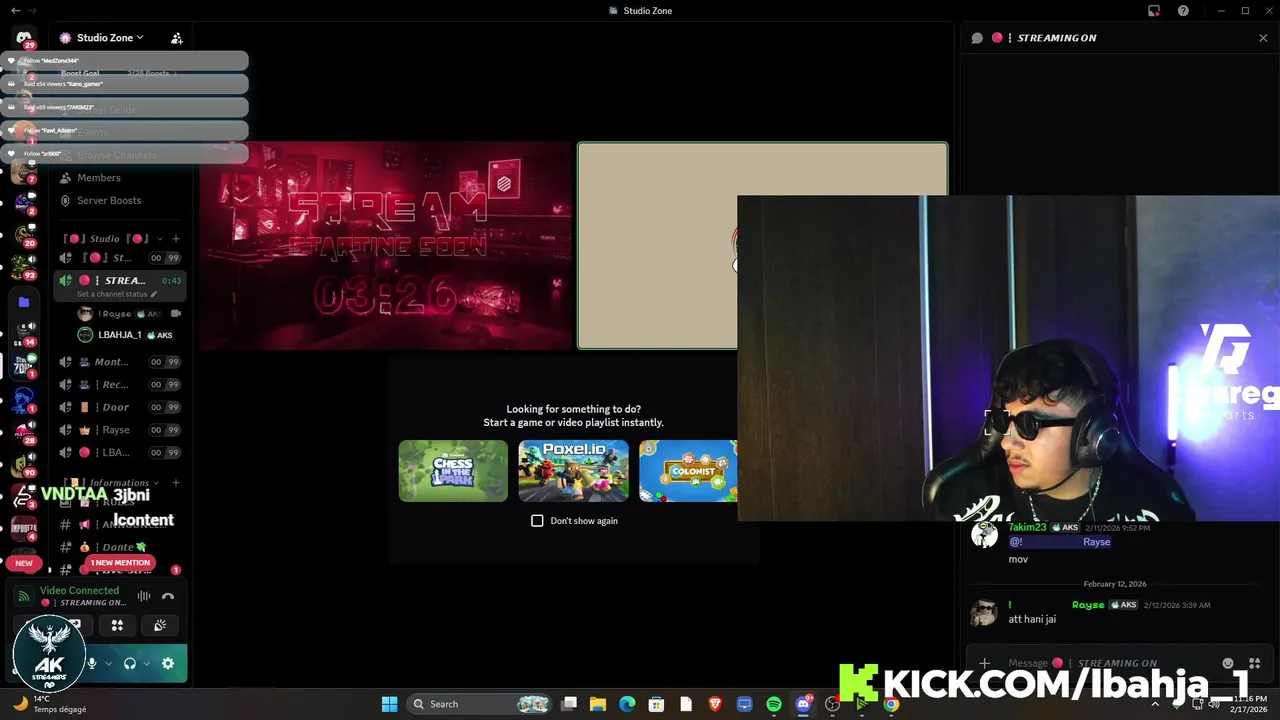The height and width of the screenshot is (720, 1280).
Task: Open Google Chrome from the taskbar
Action: point(891,704)
